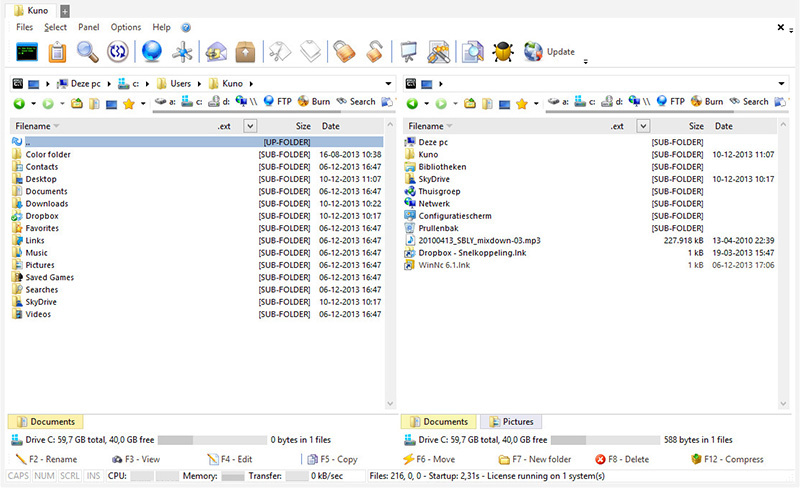Viewport: 800px width, 488px height.
Task: Open left panel extension filter dropdown
Action: tap(250, 126)
